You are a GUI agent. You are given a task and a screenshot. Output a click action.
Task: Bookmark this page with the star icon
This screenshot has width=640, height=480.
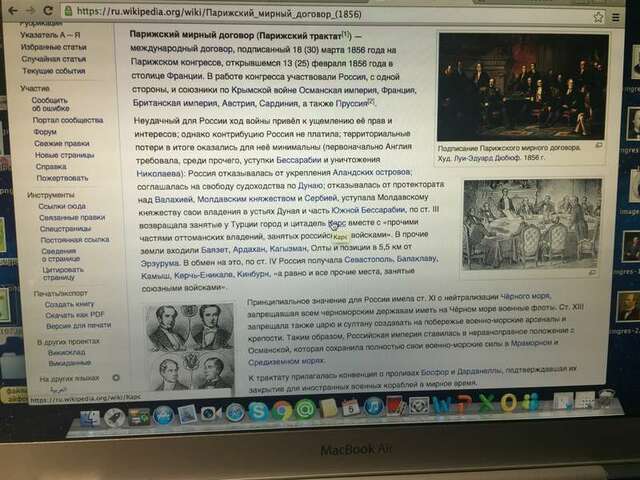click(598, 17)
